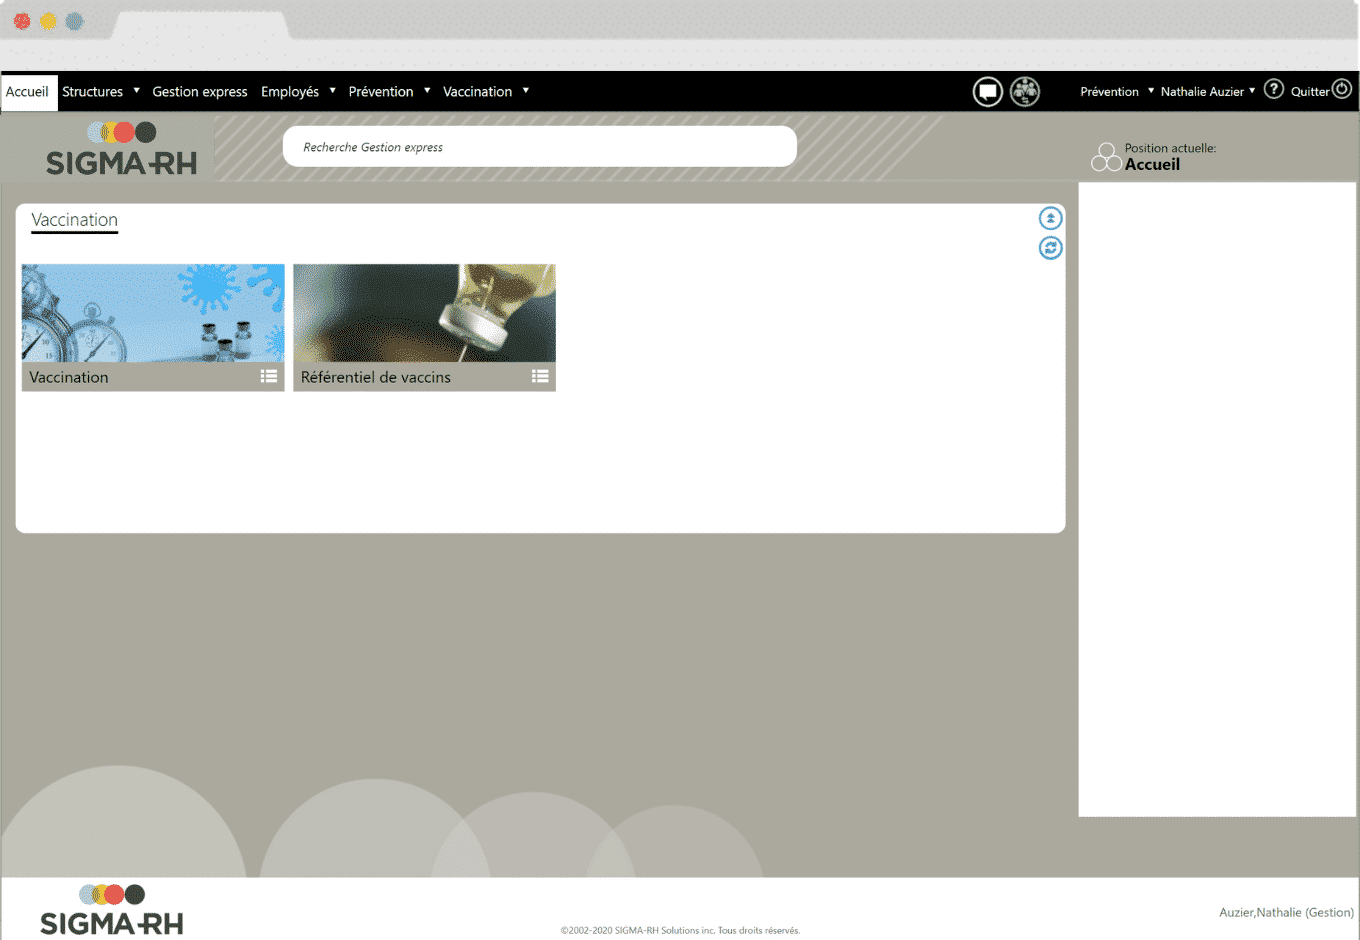
Task: Open the chat message bubble icon
Action: [x=988, y=92]
